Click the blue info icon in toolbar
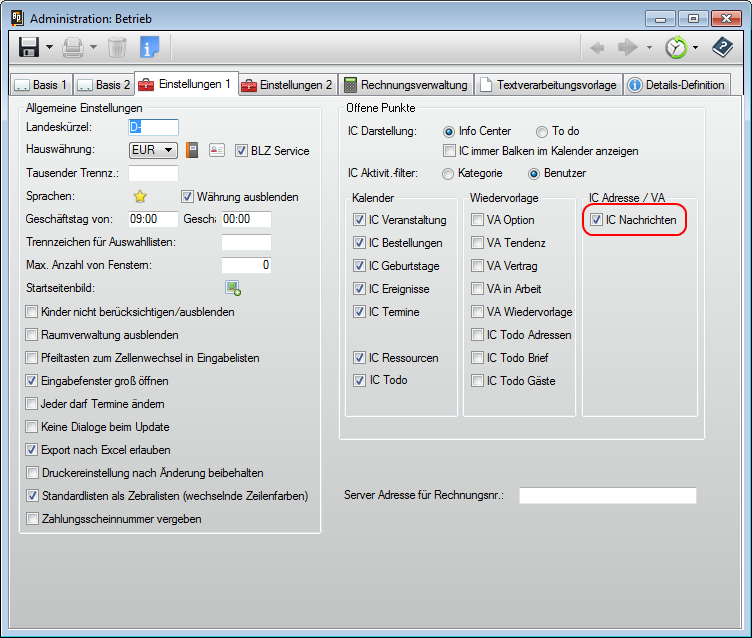 coord(149,47)
